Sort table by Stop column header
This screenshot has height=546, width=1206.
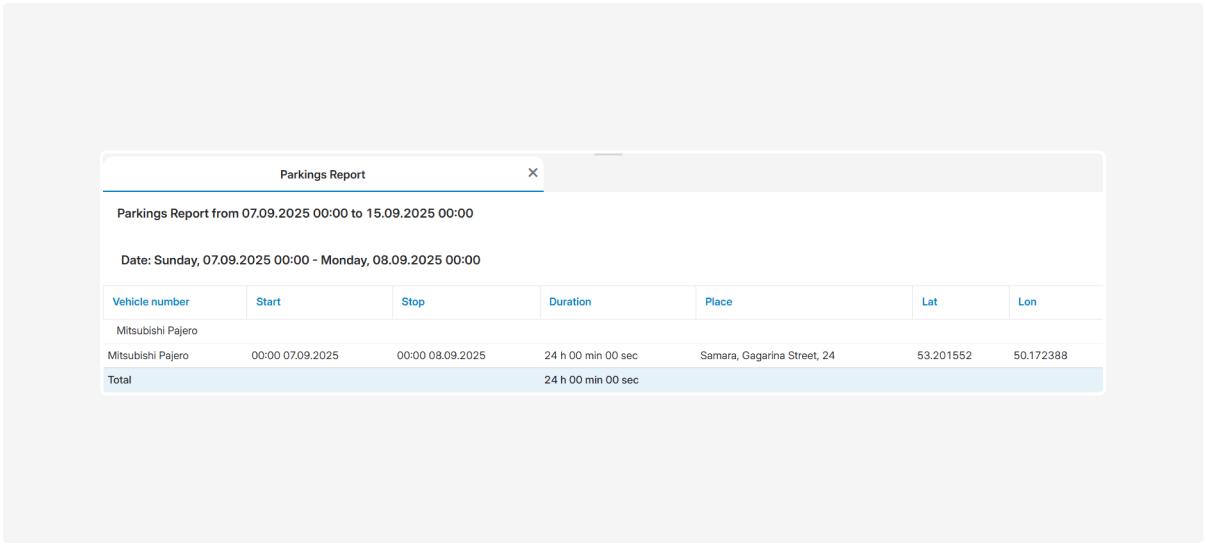(x=413, y=302)
